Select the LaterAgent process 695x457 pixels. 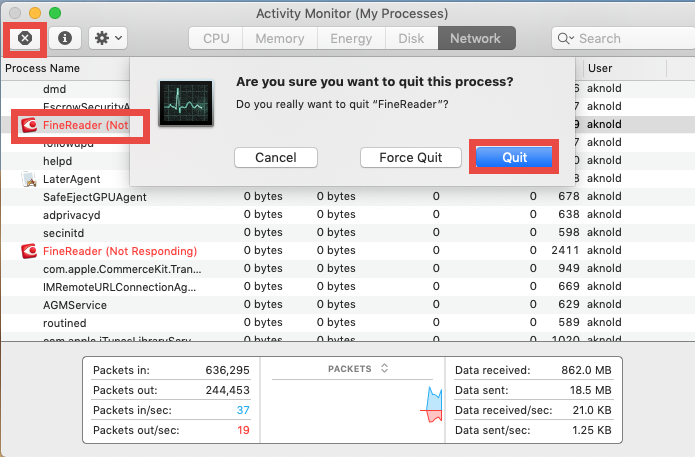point(71,180)
